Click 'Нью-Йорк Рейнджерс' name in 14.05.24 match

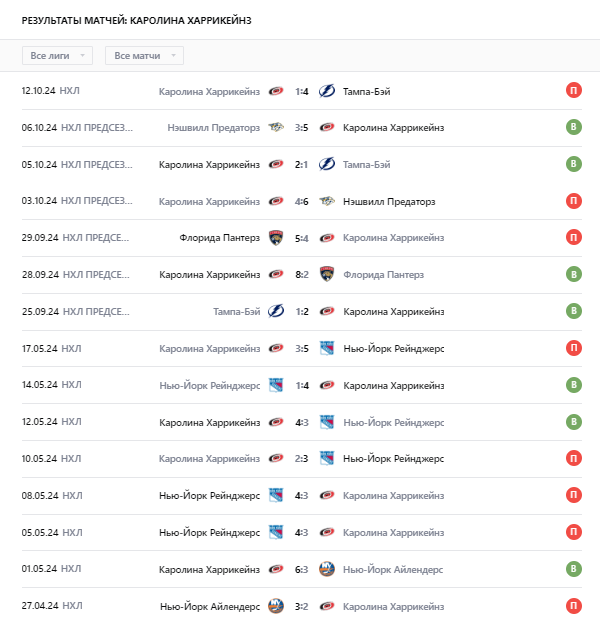(209, 385)
